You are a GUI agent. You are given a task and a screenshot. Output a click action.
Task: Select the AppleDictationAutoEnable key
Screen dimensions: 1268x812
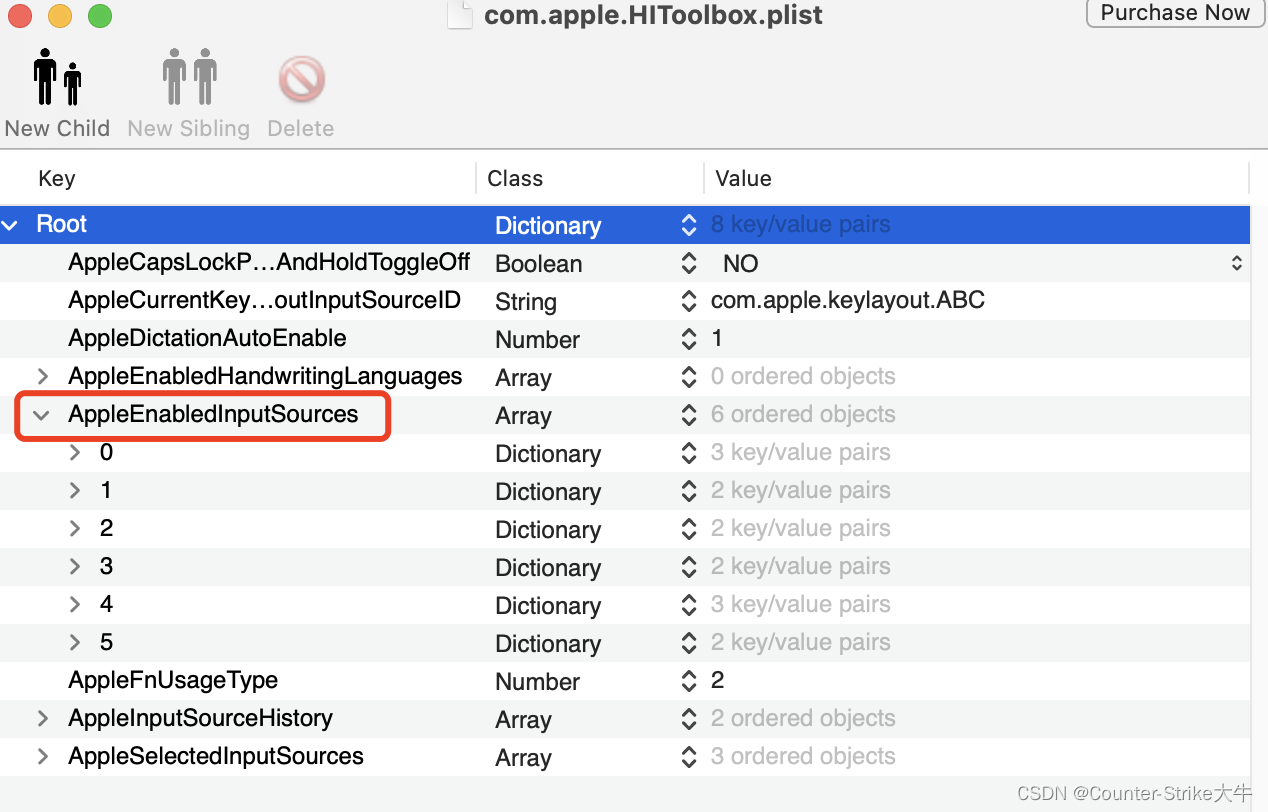(x=207, y=339)
